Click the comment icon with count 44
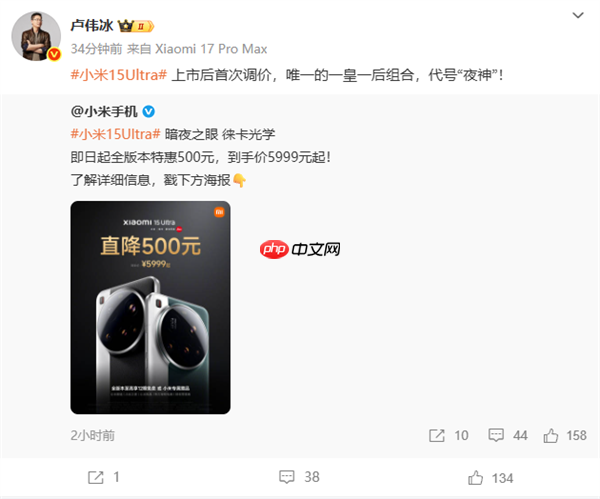Viewport: 600px width, 499px height. tap(496, 435)
